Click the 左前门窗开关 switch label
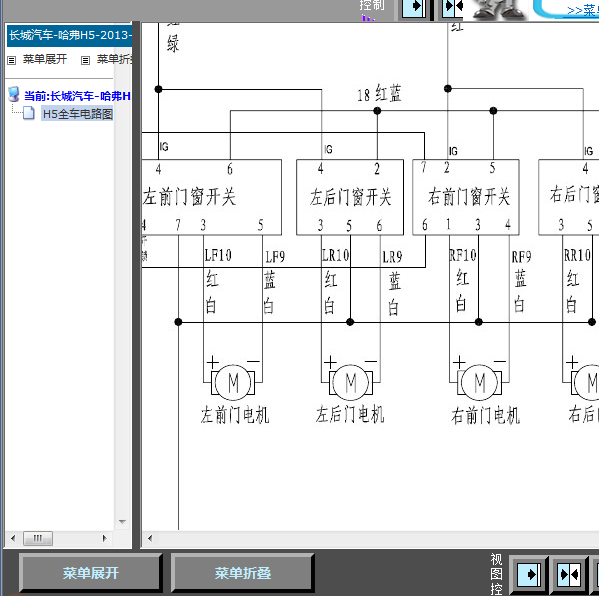599x596 pixels. pyautogui.click(x=189, y=197)
